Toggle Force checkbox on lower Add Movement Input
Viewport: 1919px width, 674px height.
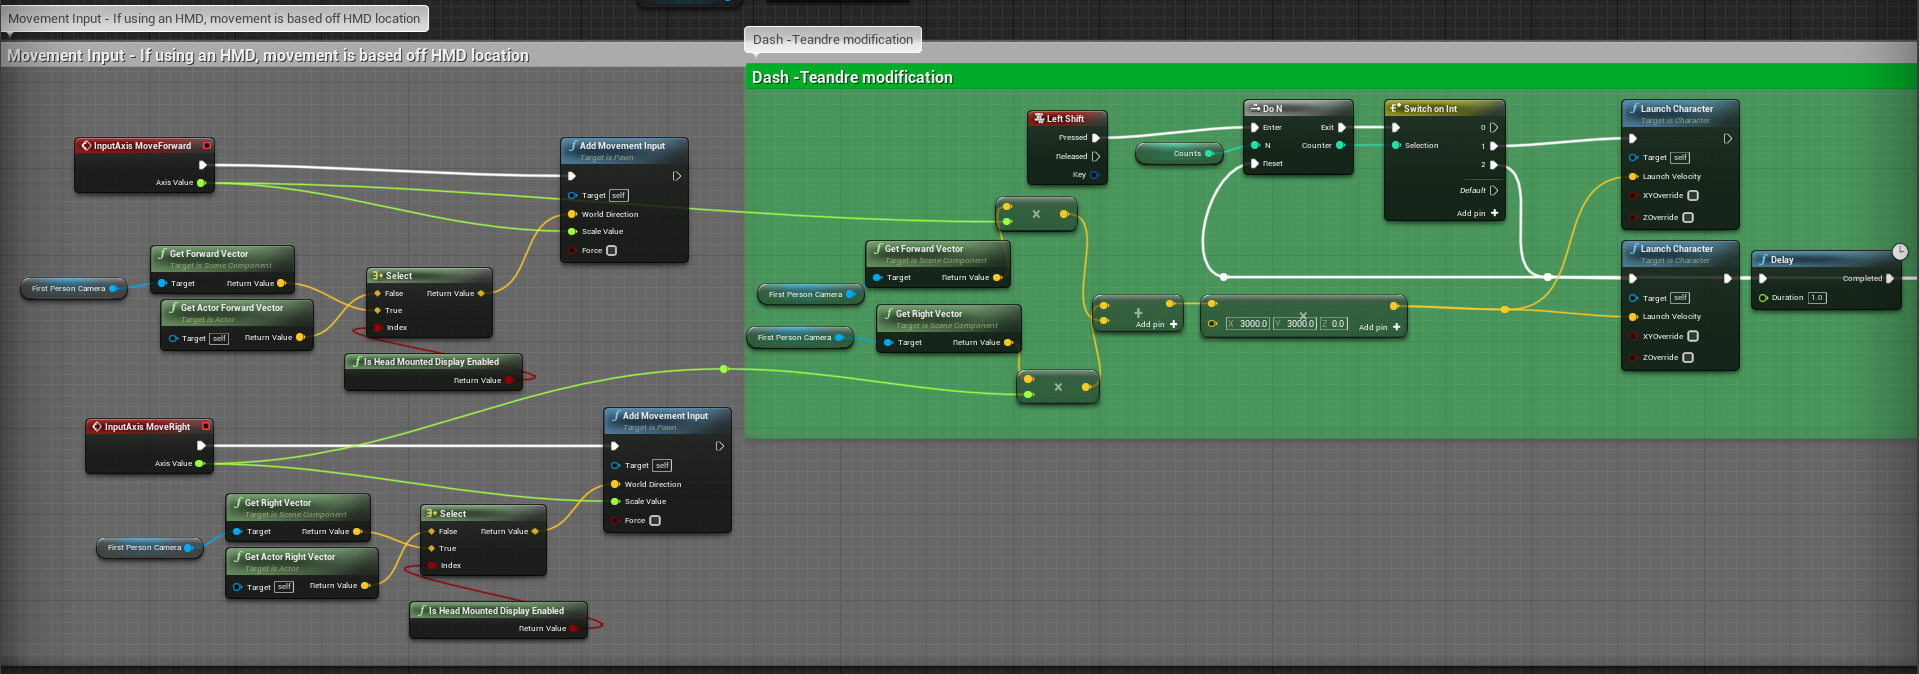click(654, 521)
